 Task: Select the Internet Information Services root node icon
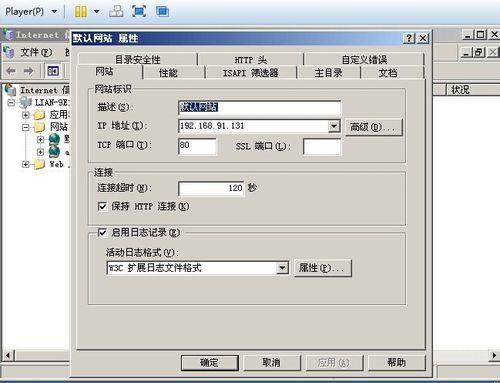(10, 90)
